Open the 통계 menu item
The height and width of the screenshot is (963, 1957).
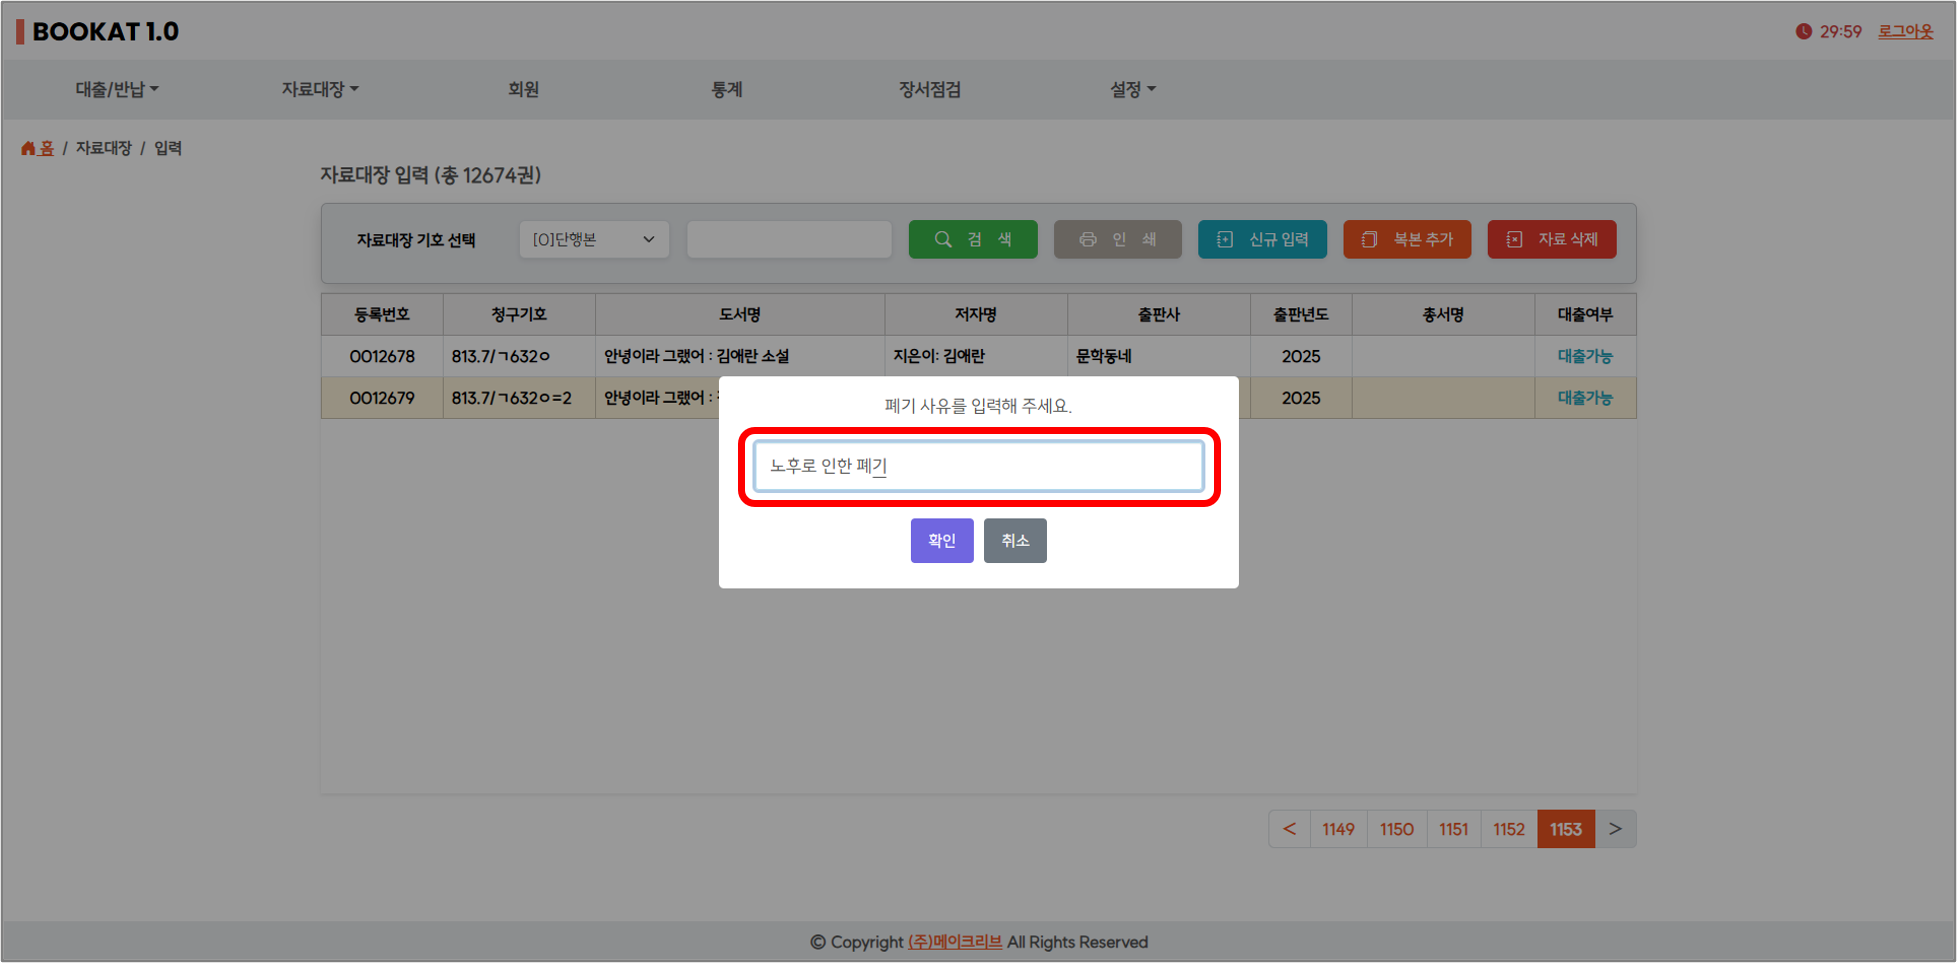(x=726, y=89)
